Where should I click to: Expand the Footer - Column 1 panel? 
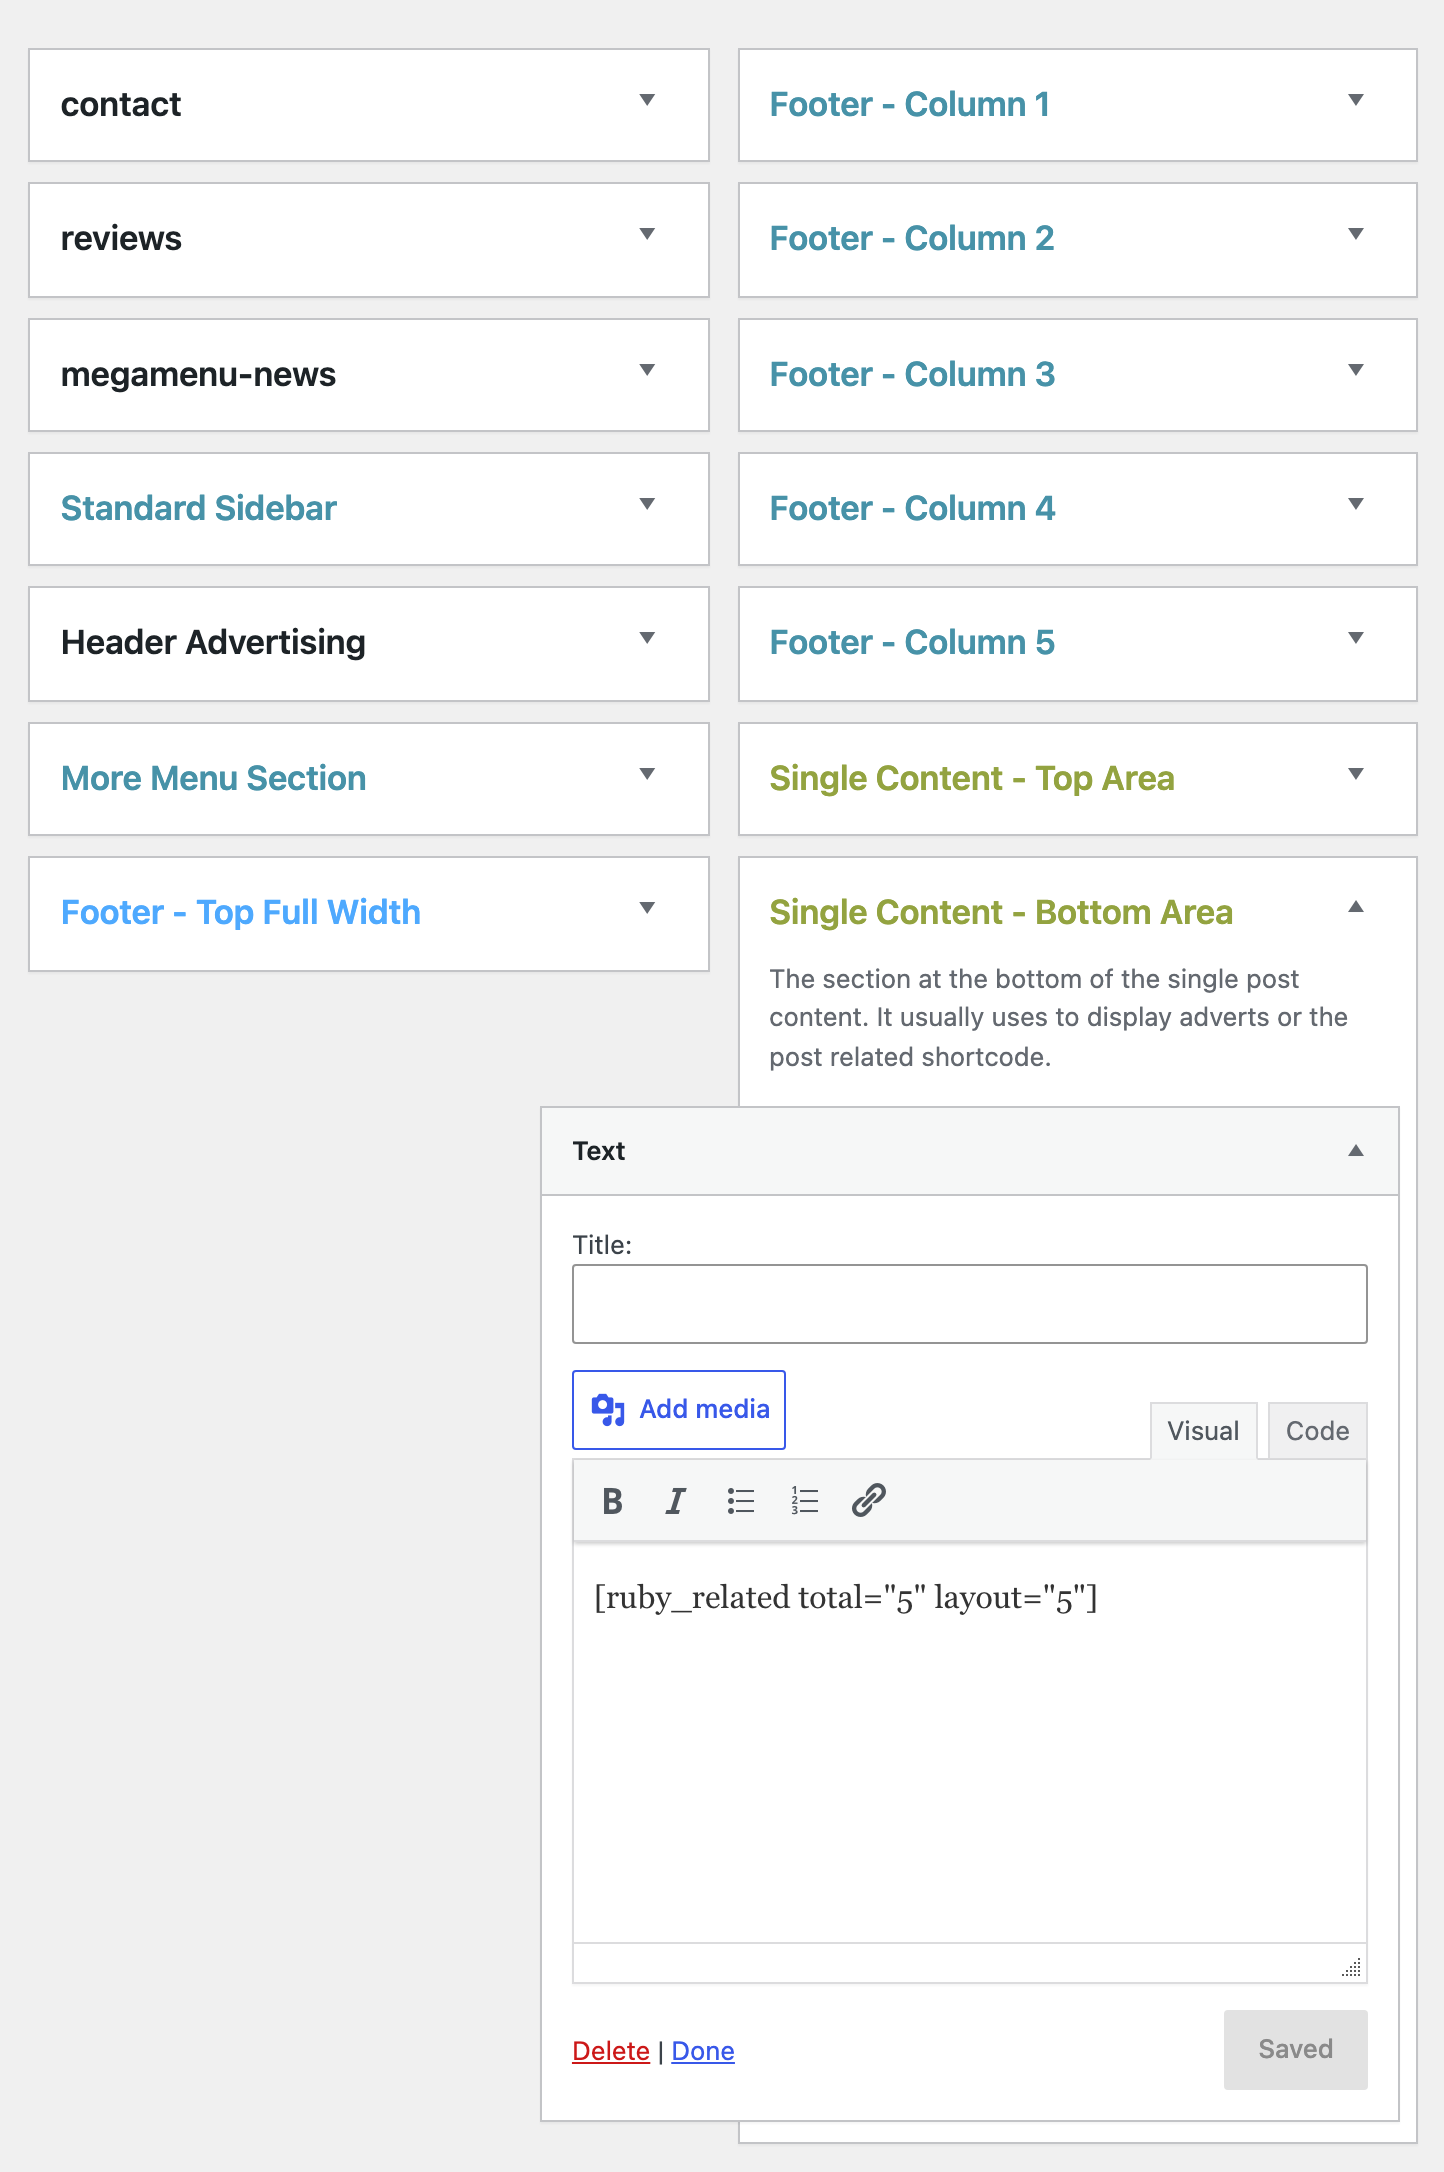click(1356, 101)
